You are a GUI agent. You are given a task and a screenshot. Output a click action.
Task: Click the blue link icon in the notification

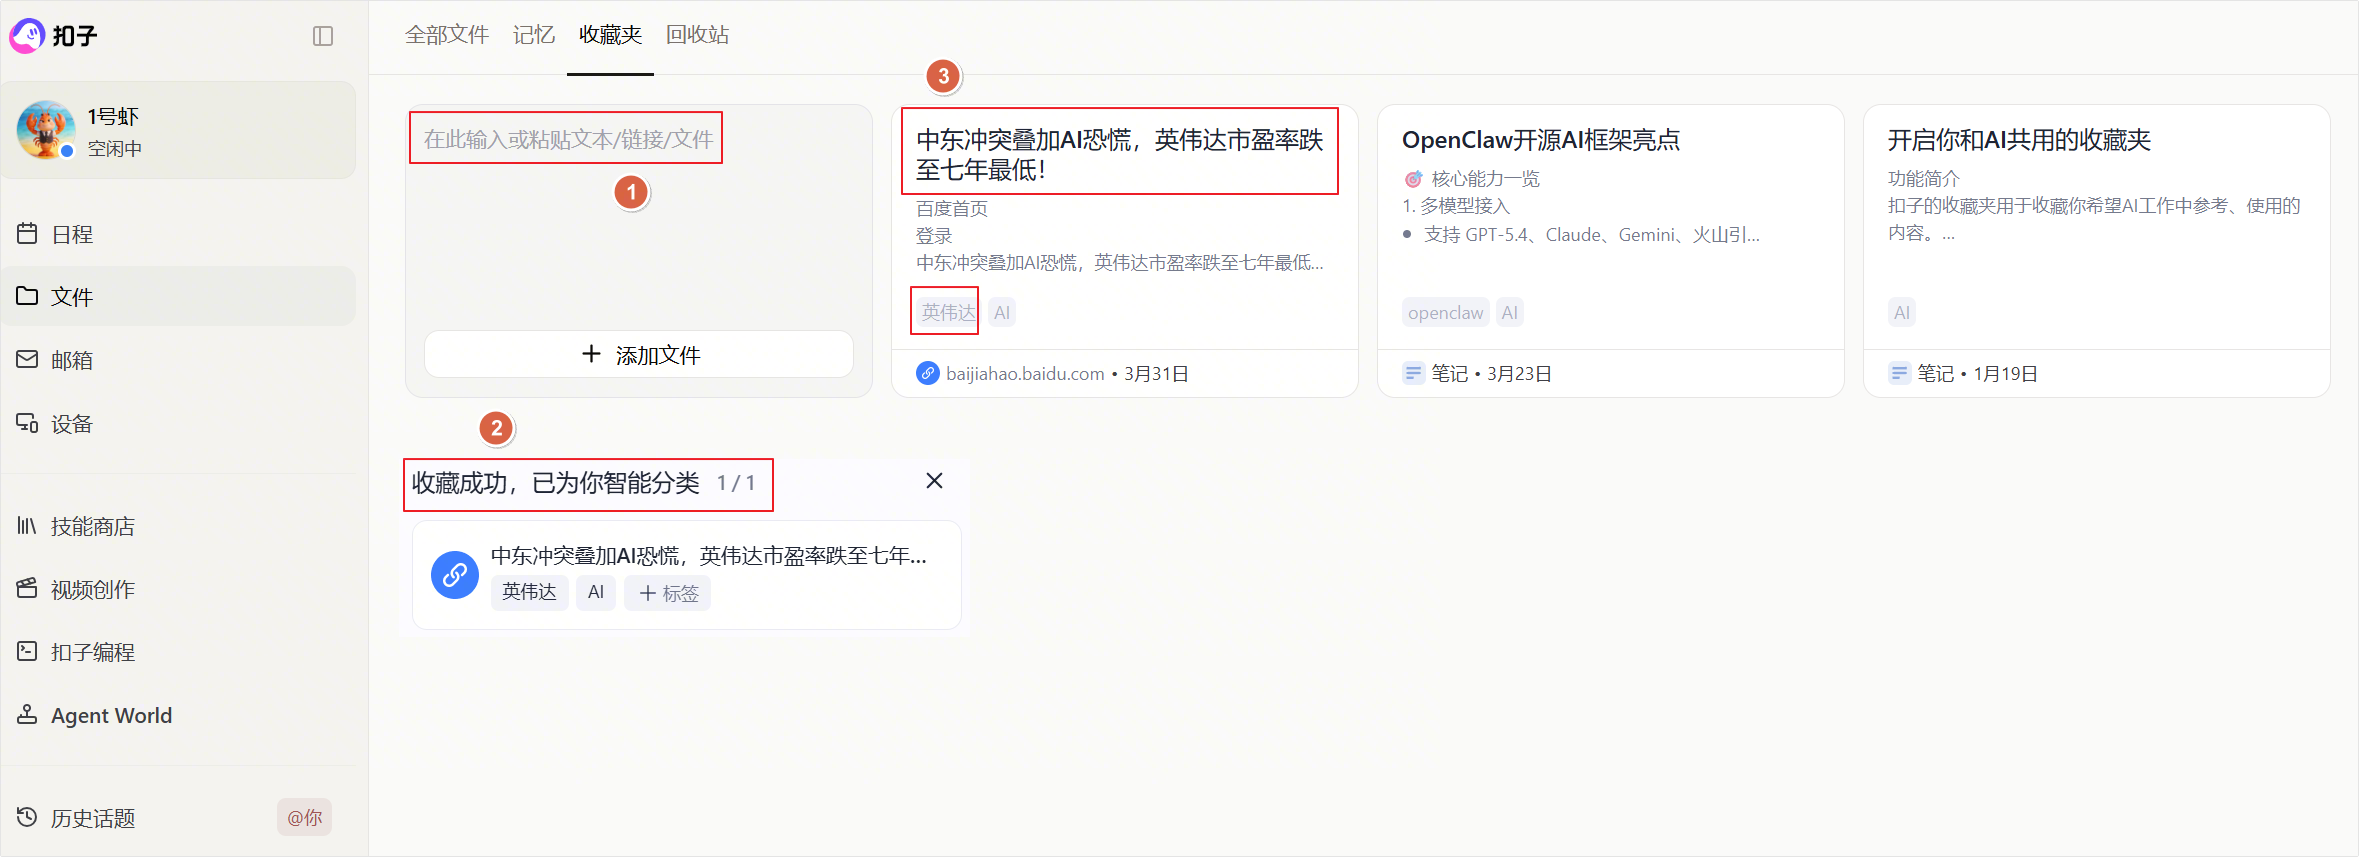click(455, 575)
